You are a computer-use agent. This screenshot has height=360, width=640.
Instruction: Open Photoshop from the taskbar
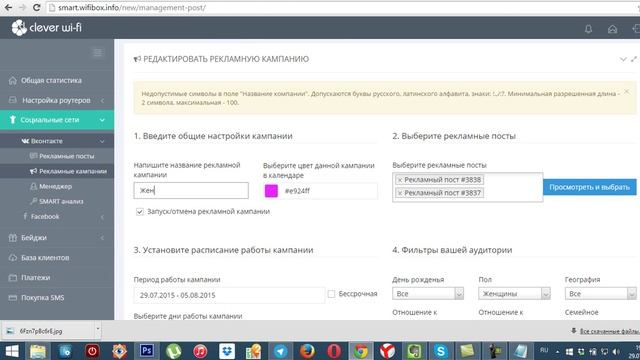[146, 351]
